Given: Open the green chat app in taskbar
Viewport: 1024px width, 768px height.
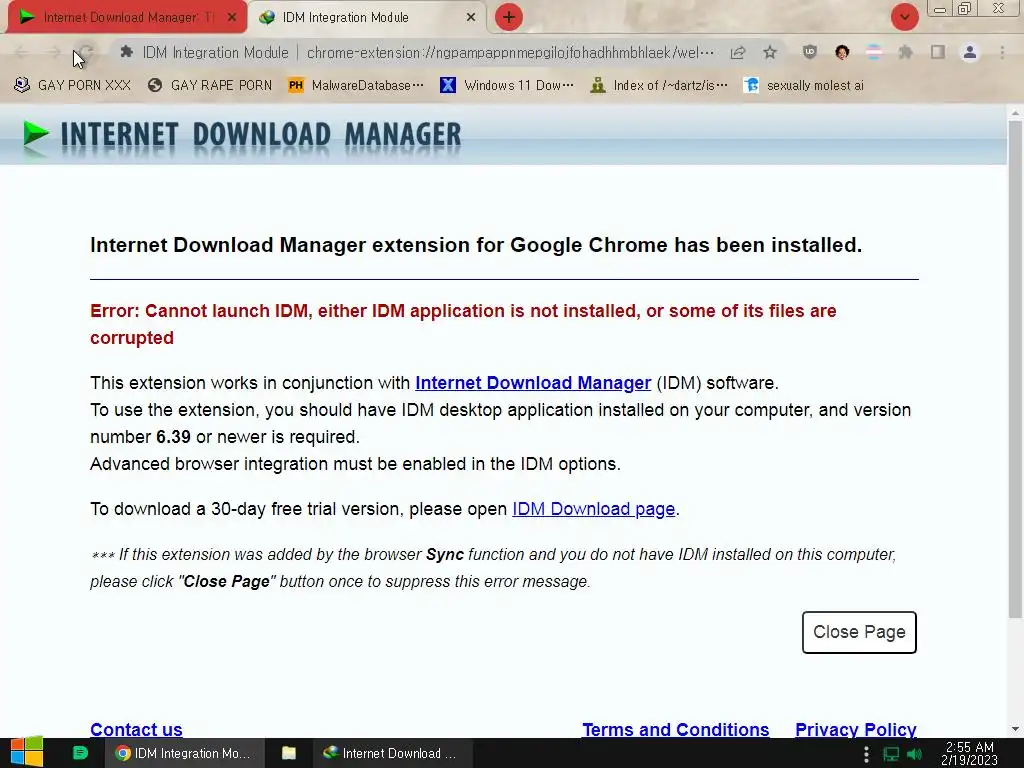Looking at the screenshot, I should (80, 753).
